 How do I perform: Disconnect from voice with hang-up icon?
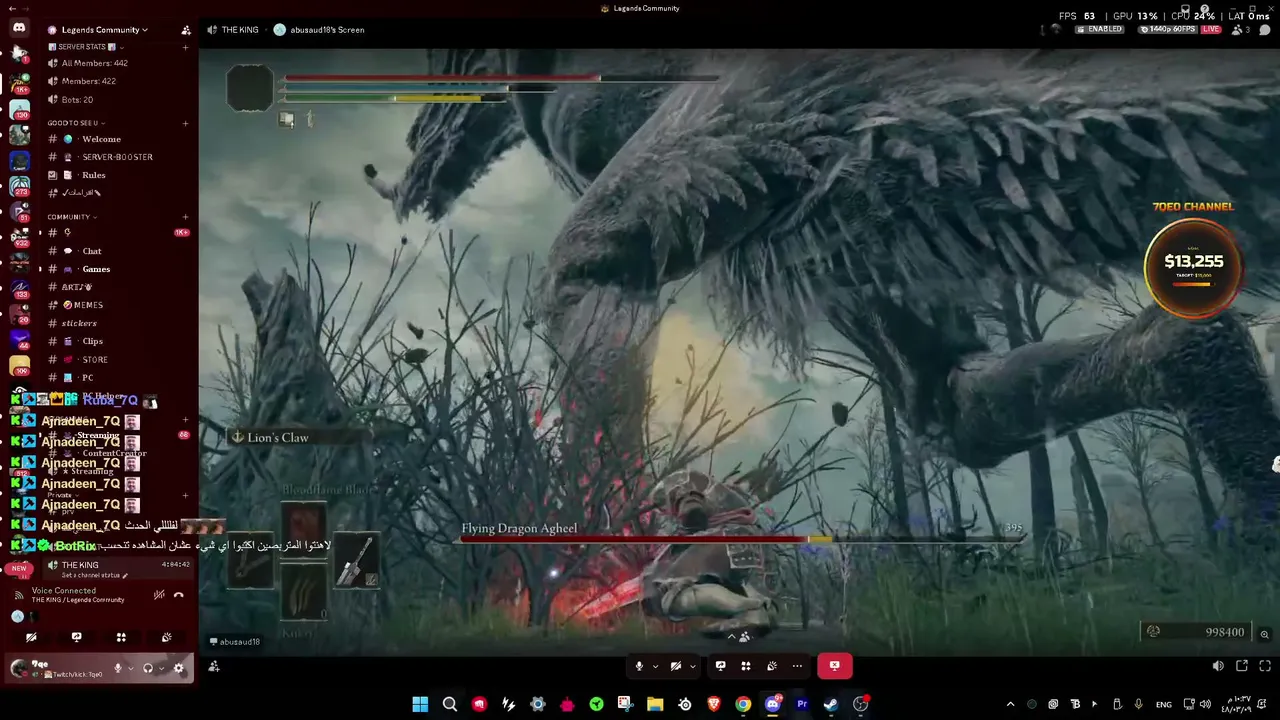179,595
